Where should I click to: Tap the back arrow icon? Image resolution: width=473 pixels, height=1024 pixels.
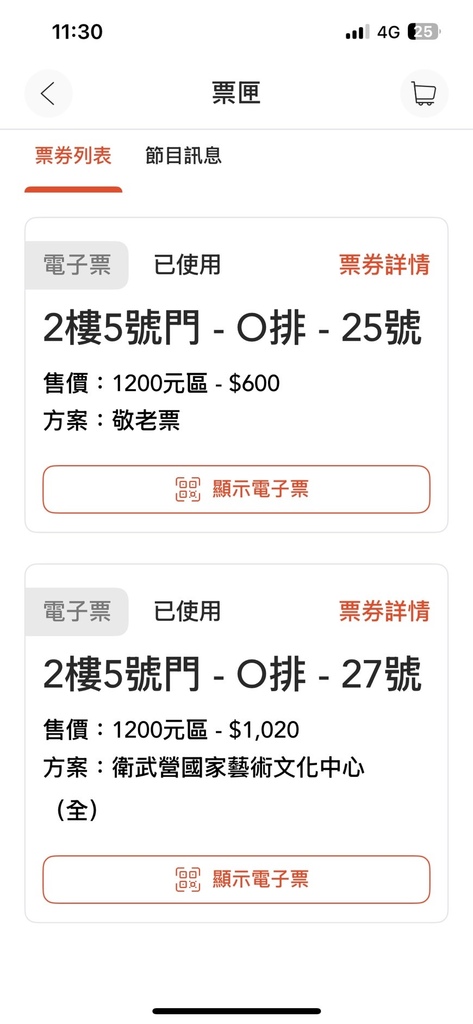tap(48, 93)
